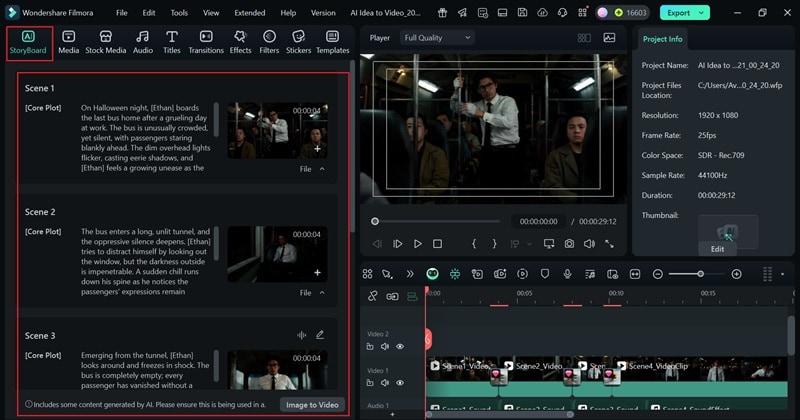The height and width of the screenshot is (420, 800).
Task: Open the Stickers tab
Action: coord(298,43)
